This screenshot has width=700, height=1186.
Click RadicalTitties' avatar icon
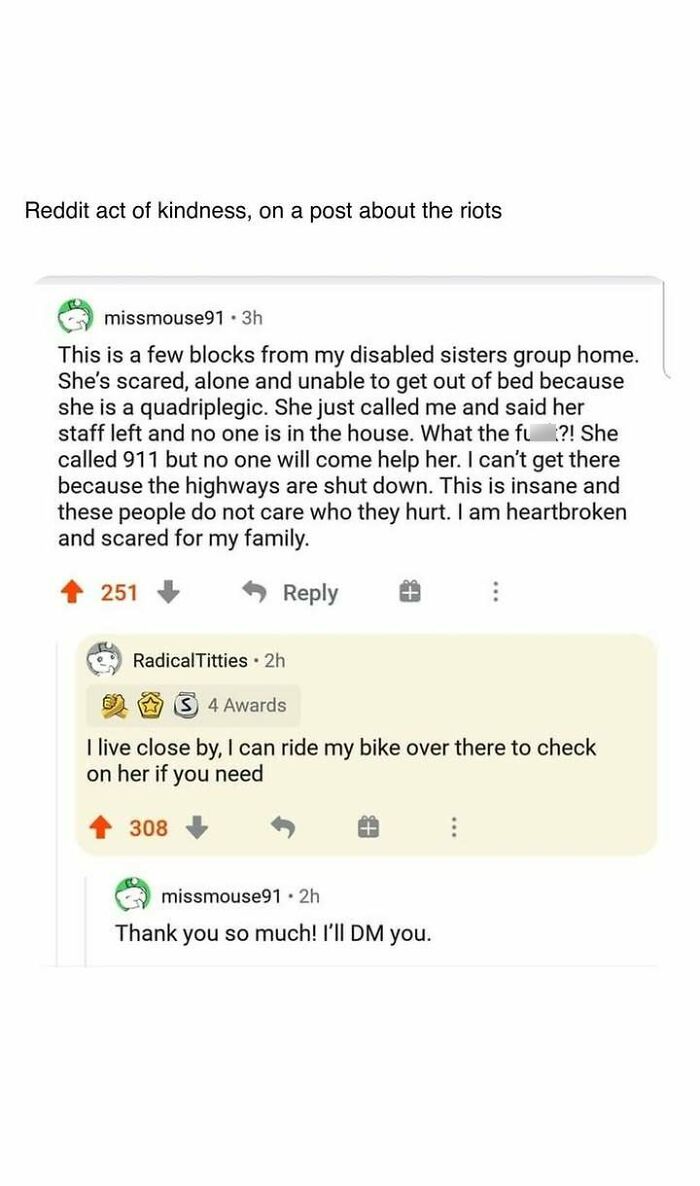coord(103,660)
